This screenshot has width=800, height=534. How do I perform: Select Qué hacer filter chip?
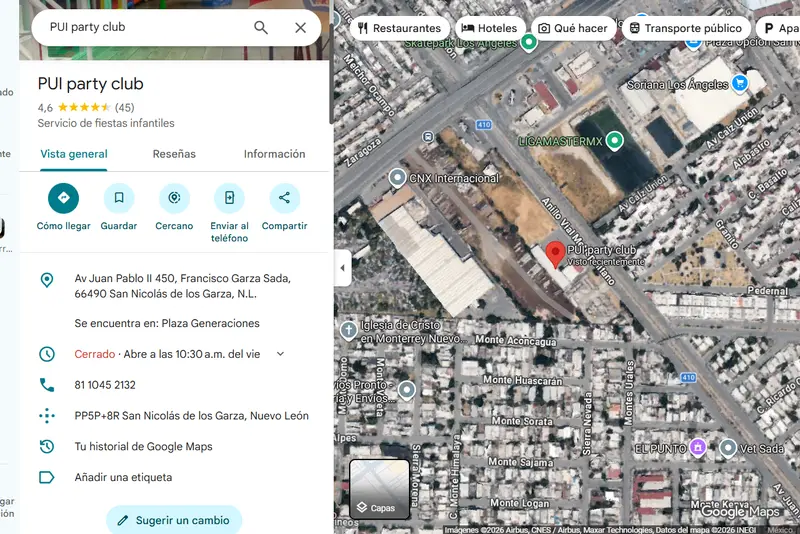(573, 28)
